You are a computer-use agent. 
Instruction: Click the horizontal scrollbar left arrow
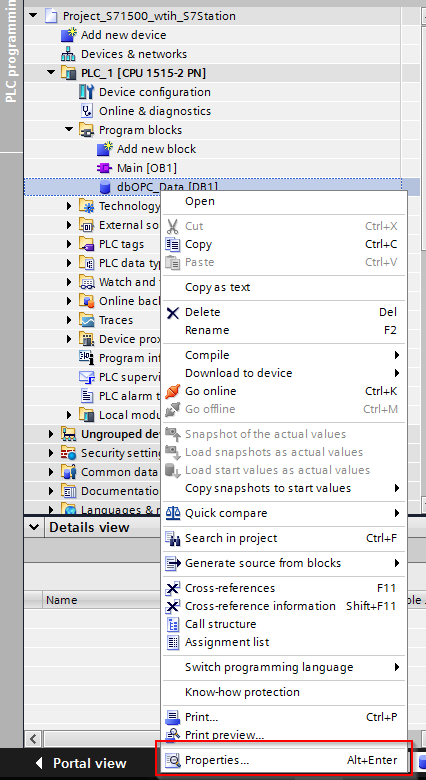tap(33, 738)
